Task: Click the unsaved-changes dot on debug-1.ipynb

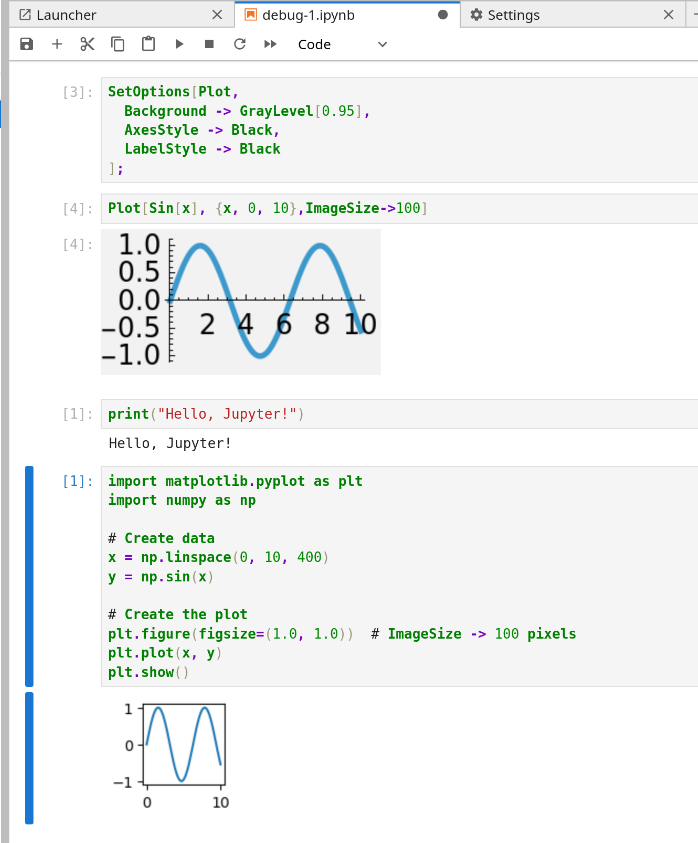Action: [441, 15]
